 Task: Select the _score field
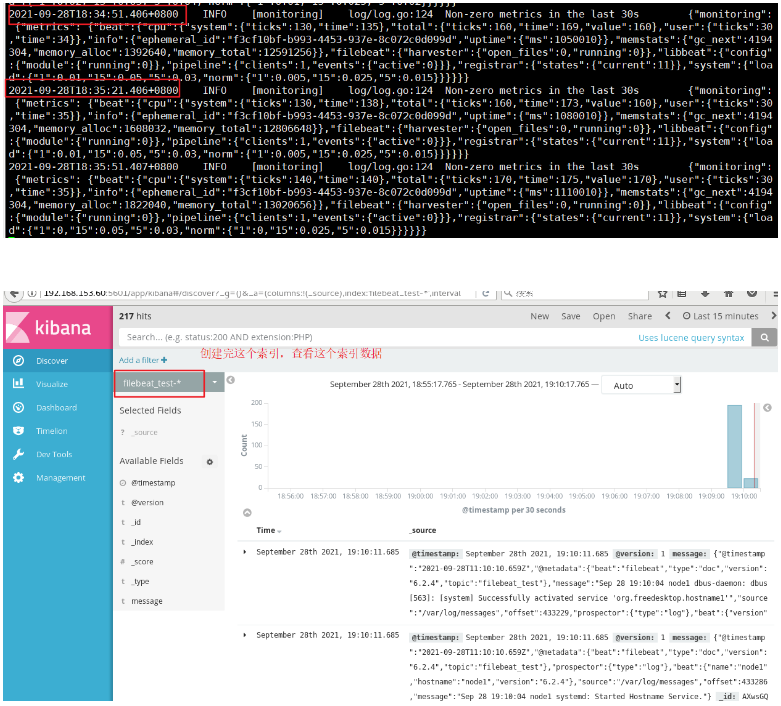point(142,562)
